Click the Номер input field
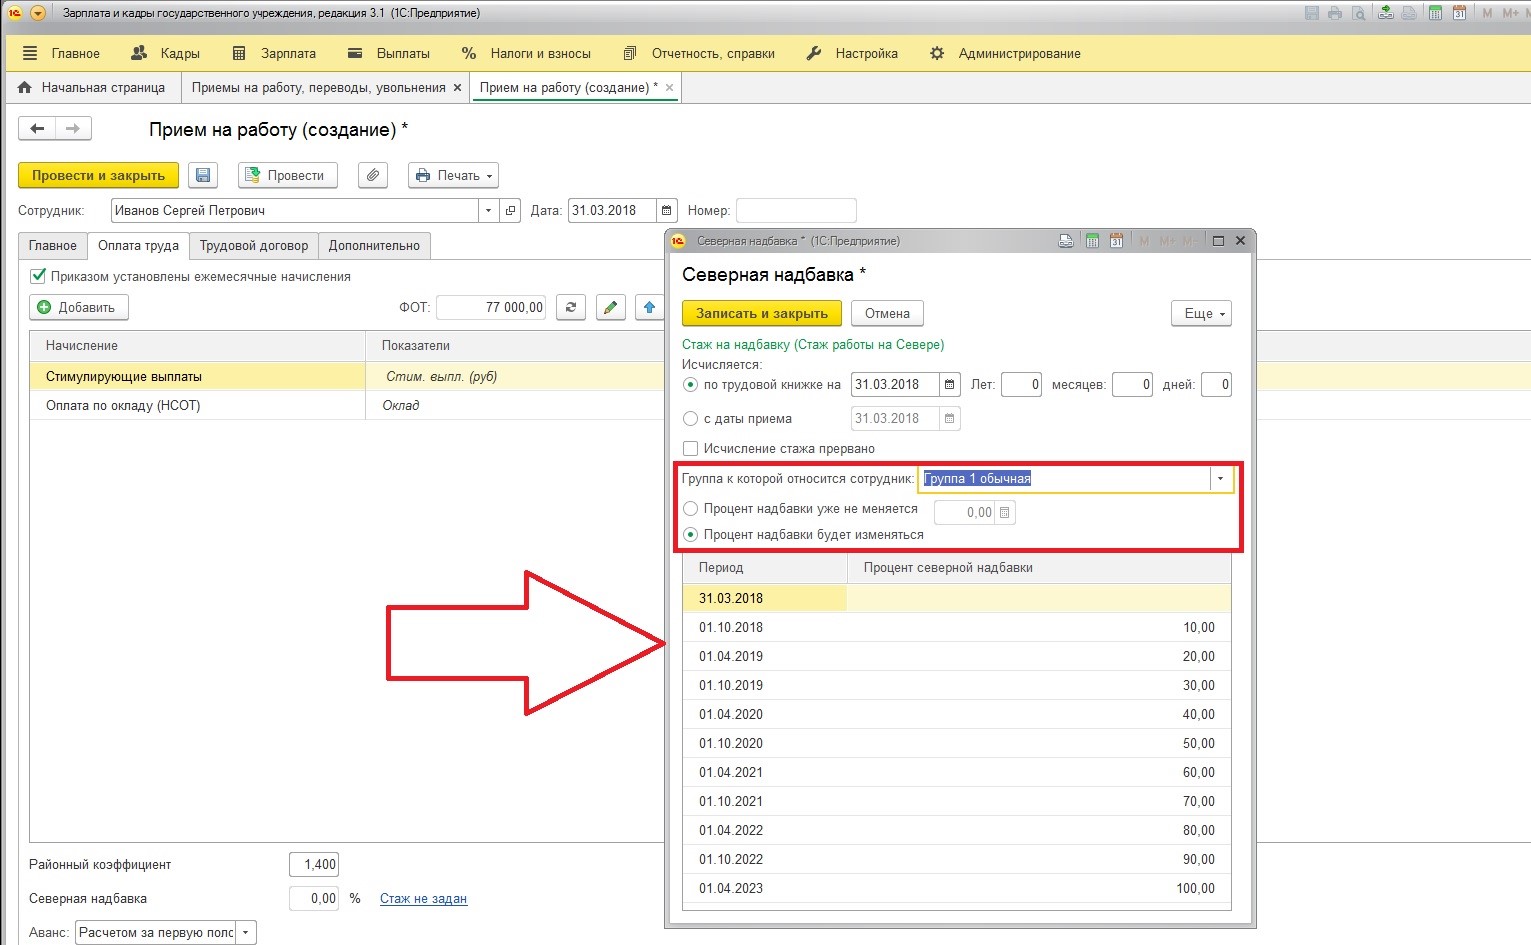The image size is (1531, 945). coord(796,210)
